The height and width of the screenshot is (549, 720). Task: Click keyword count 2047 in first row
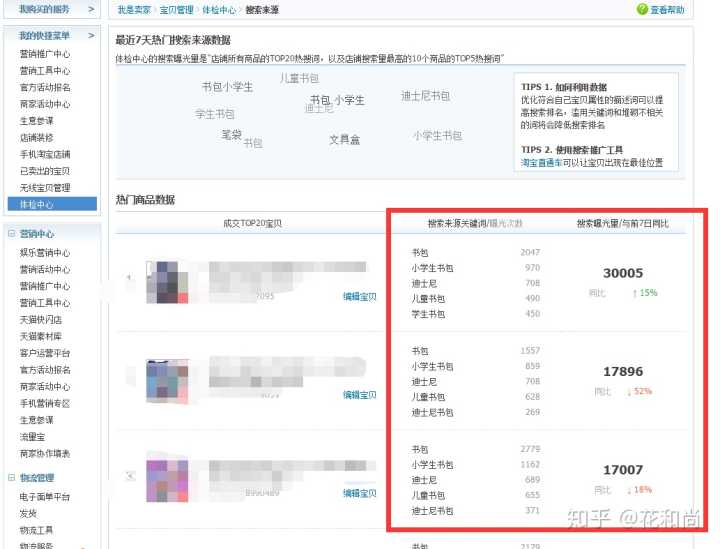click(x=530, y=252)
